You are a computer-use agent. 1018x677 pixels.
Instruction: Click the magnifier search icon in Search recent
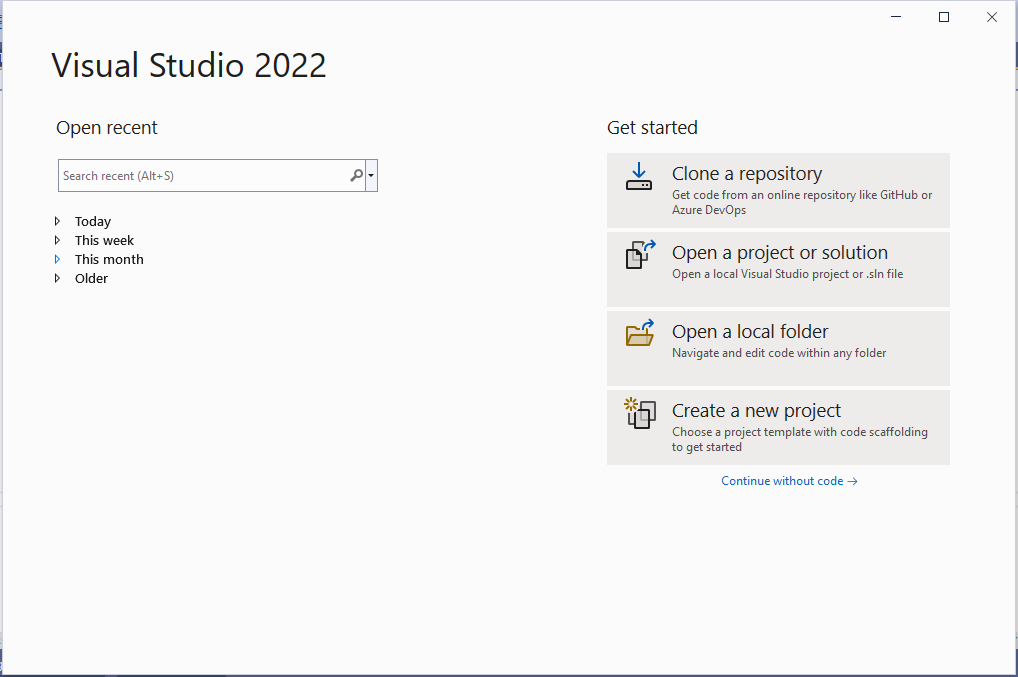point(356,175)
